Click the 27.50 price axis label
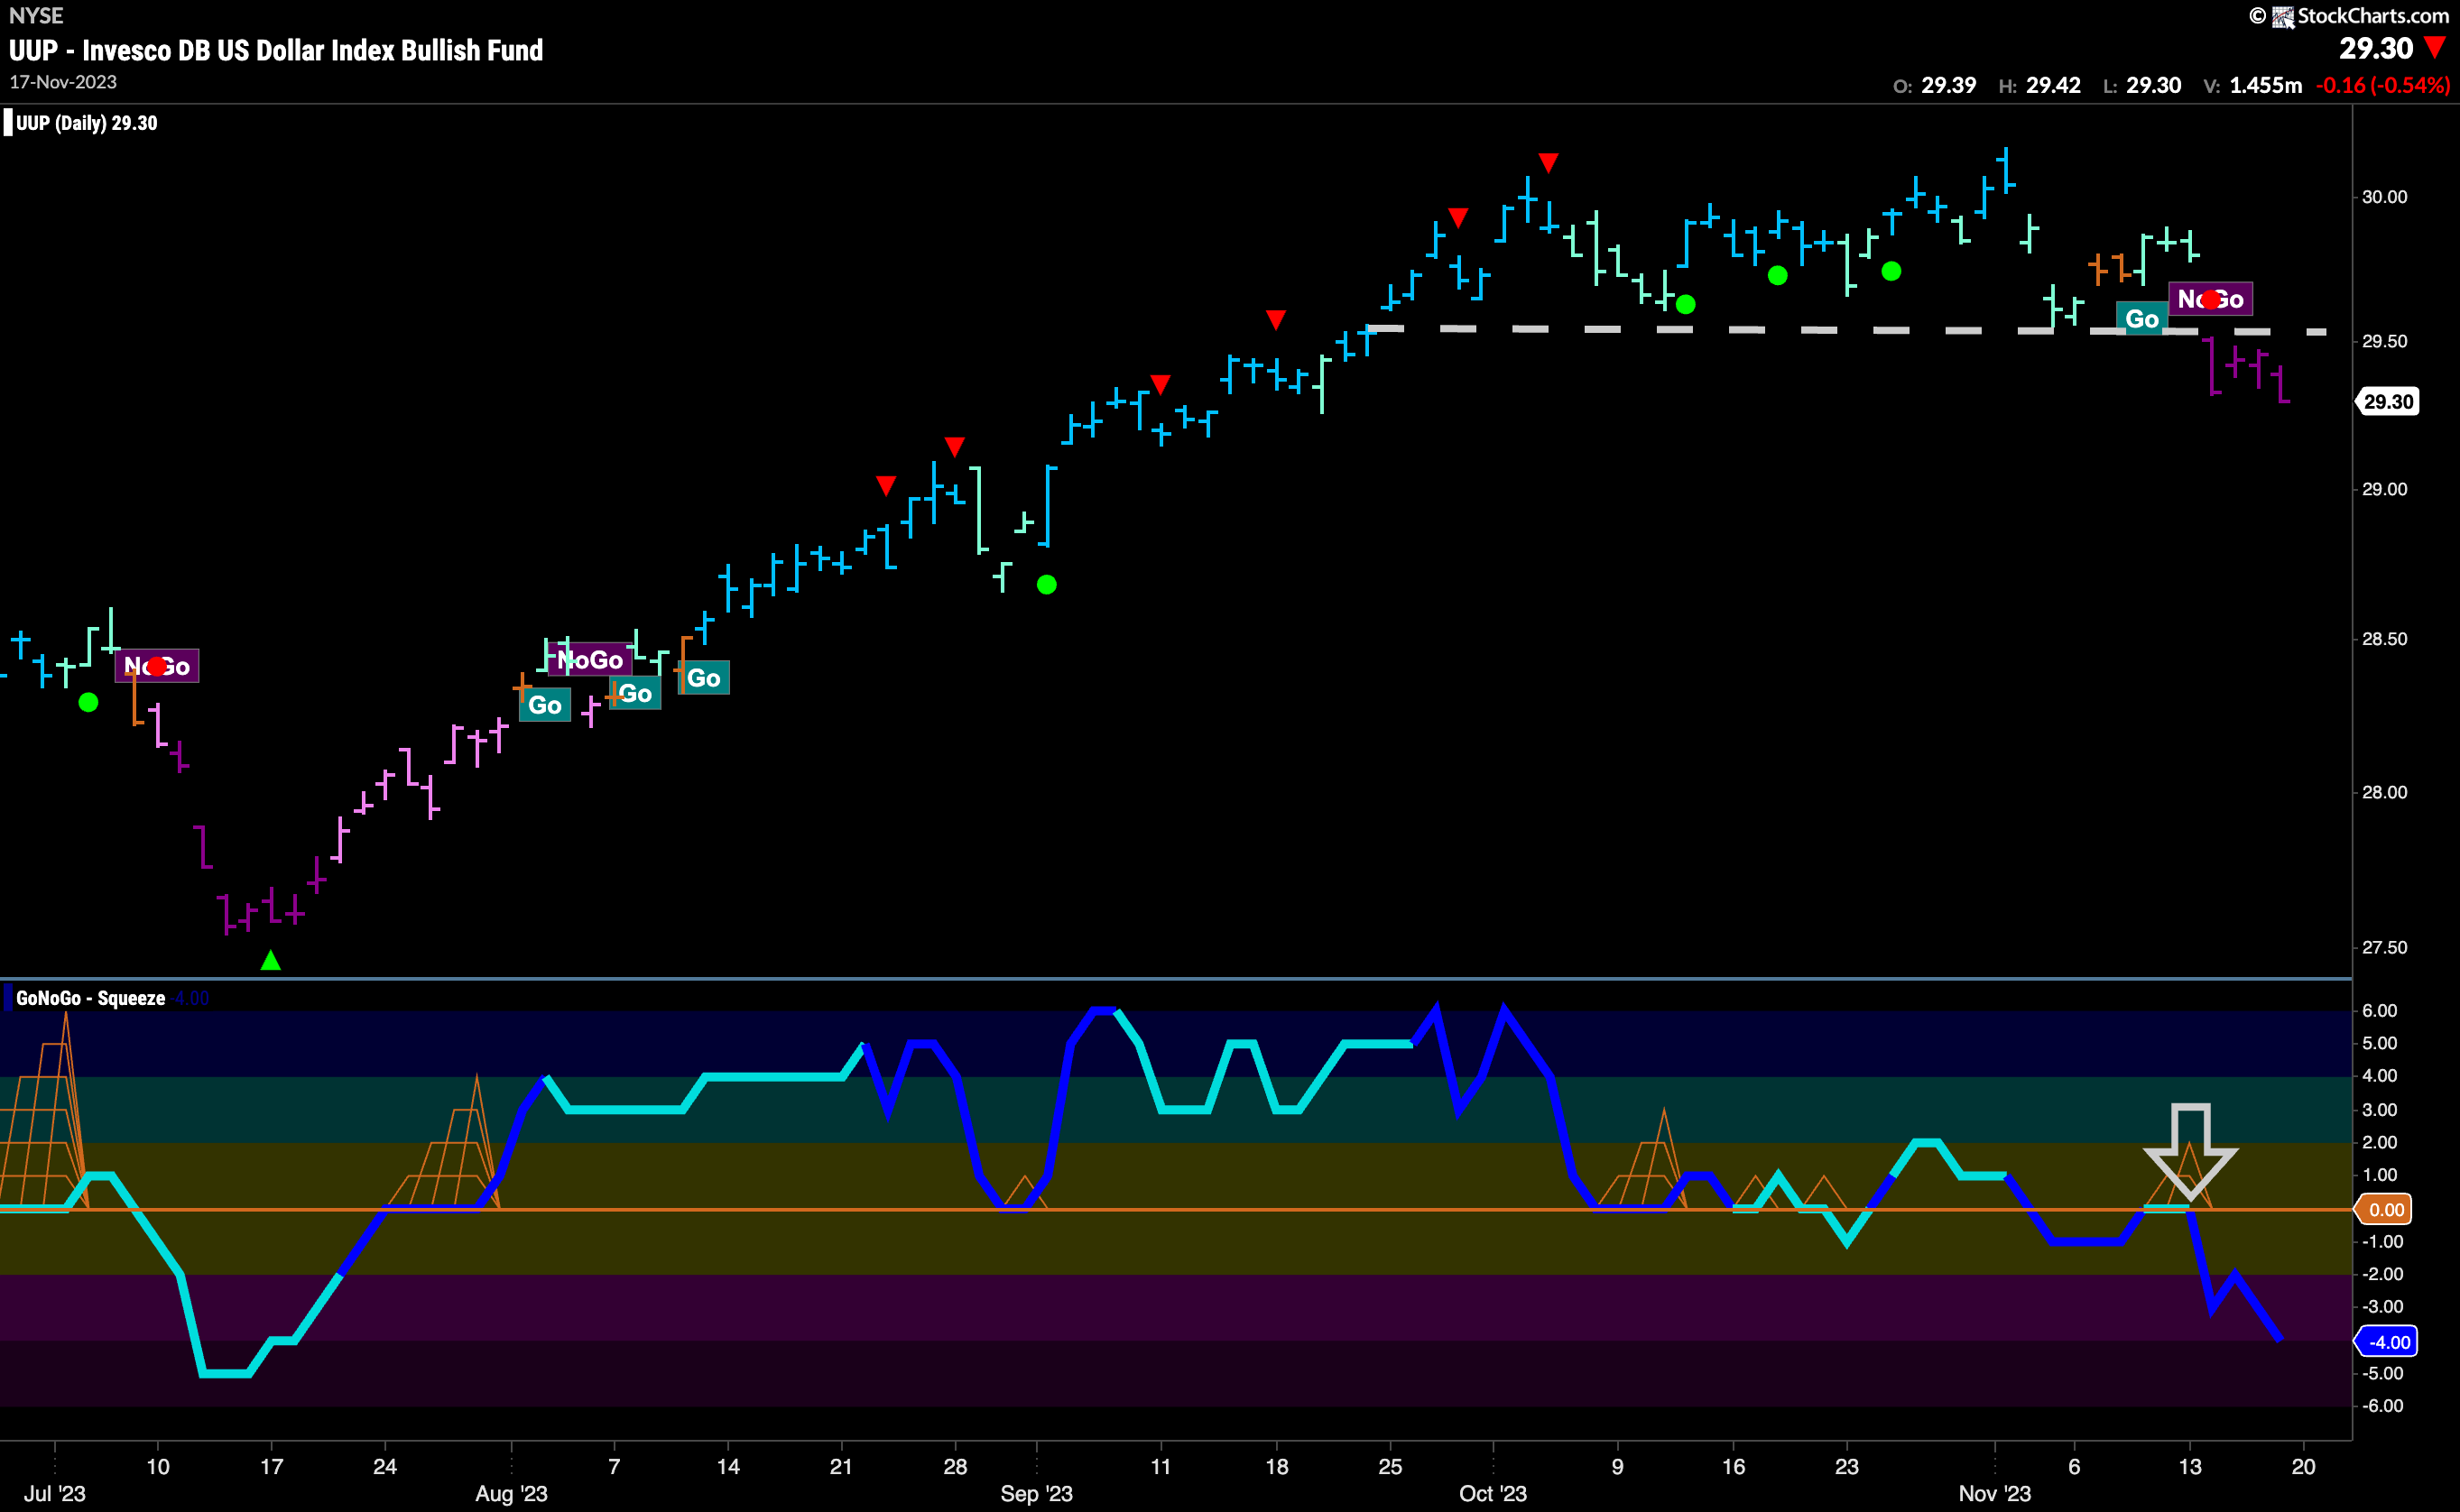Image resolution: width=2460 pixels, height=1512 pixels. click(2384, 947)
